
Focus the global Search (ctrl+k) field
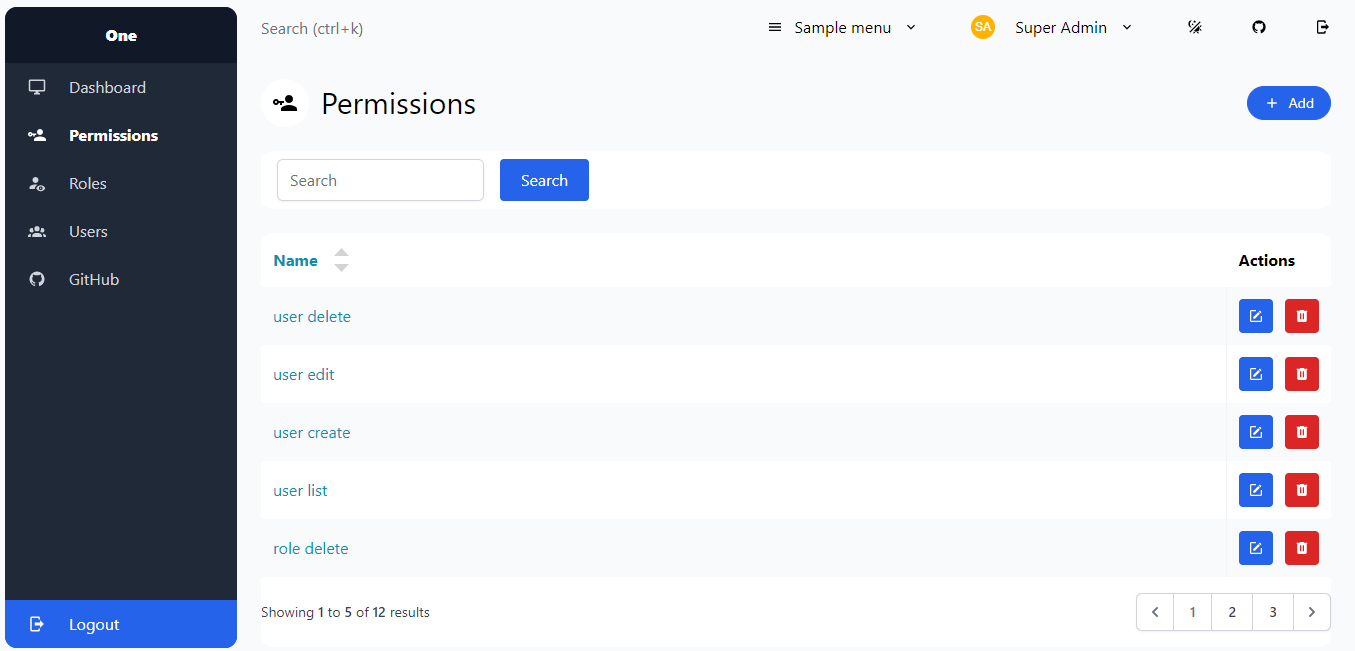tap(312, 28)
